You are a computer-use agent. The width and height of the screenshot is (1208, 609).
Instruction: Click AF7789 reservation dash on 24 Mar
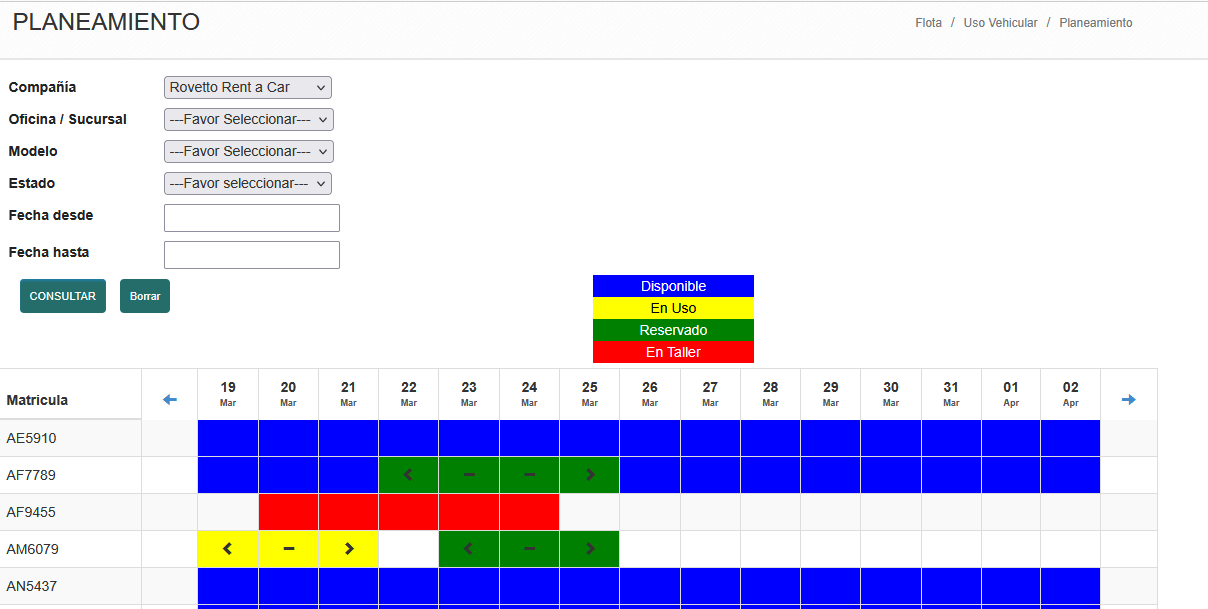pyautogui.click(x=529, y=475)
